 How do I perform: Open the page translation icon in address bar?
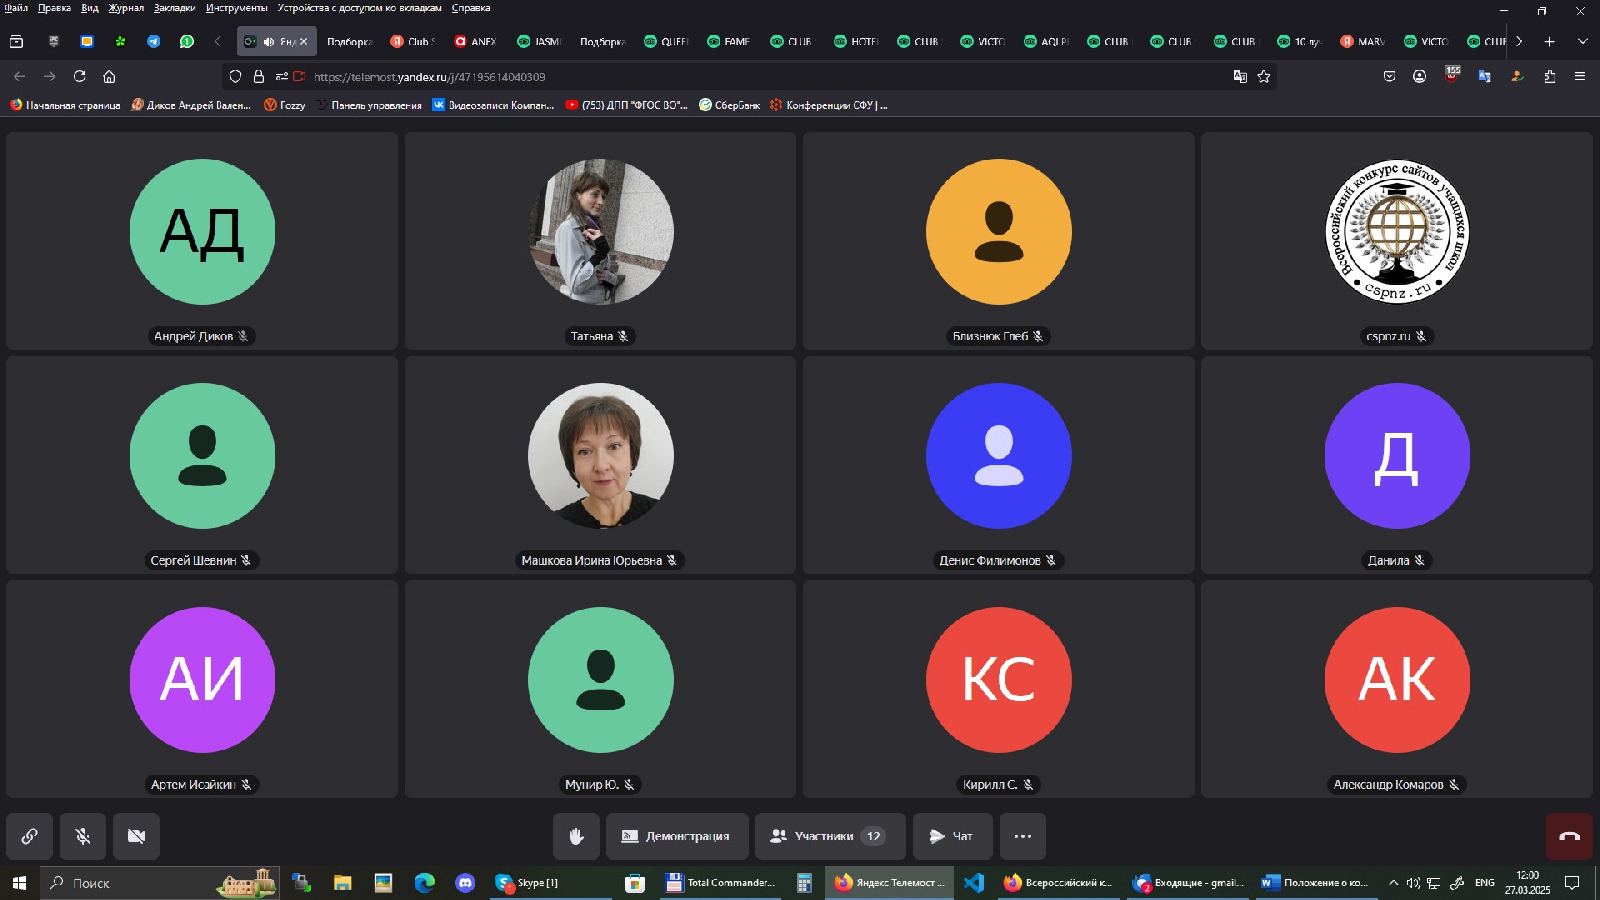[x=1240, y=76]
